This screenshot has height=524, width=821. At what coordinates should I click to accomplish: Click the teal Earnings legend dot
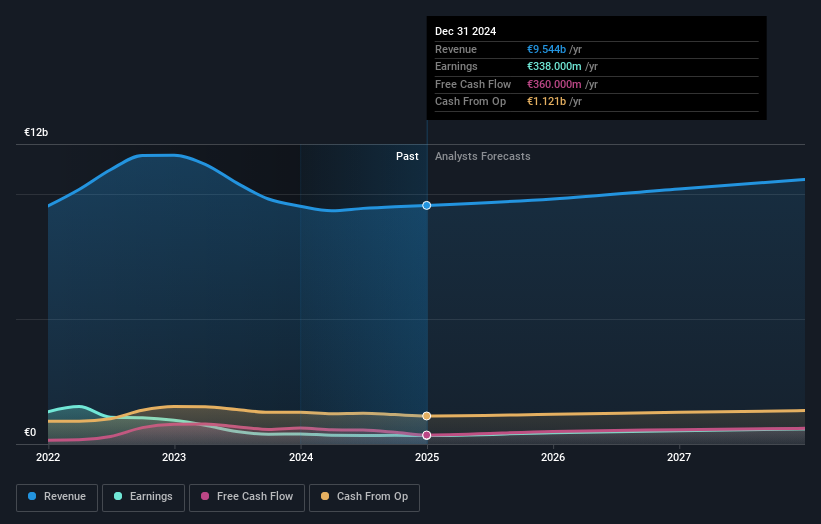118,496
